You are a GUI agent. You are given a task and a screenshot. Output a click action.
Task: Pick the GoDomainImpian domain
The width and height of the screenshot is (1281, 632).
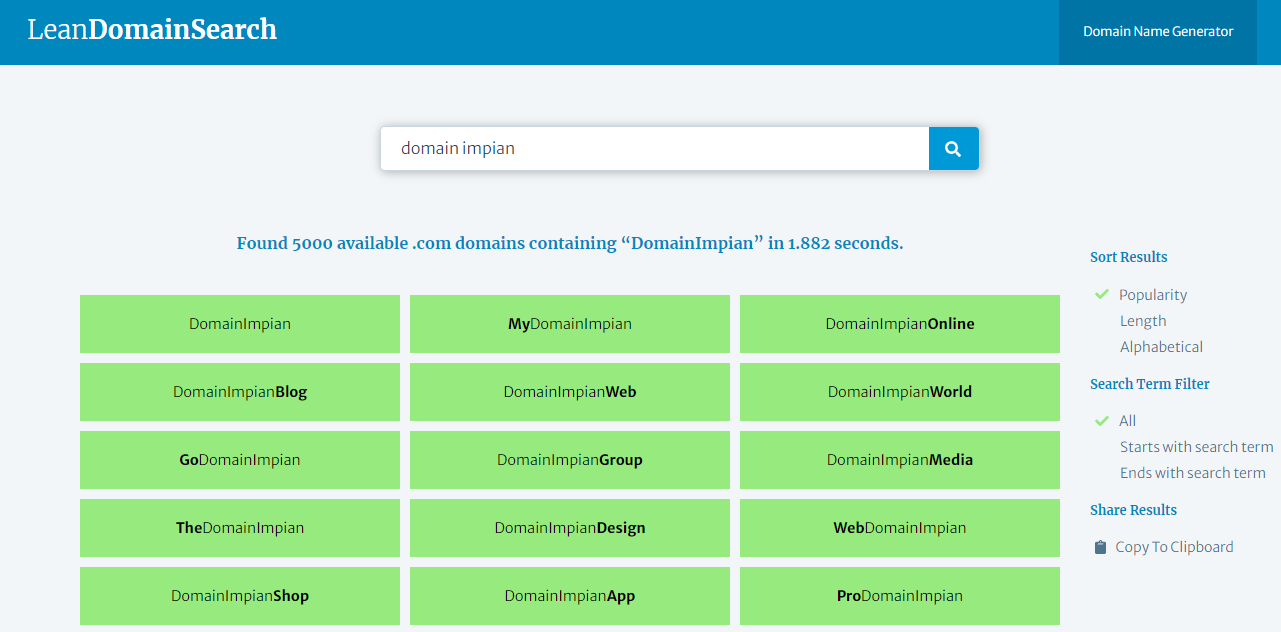239,459
